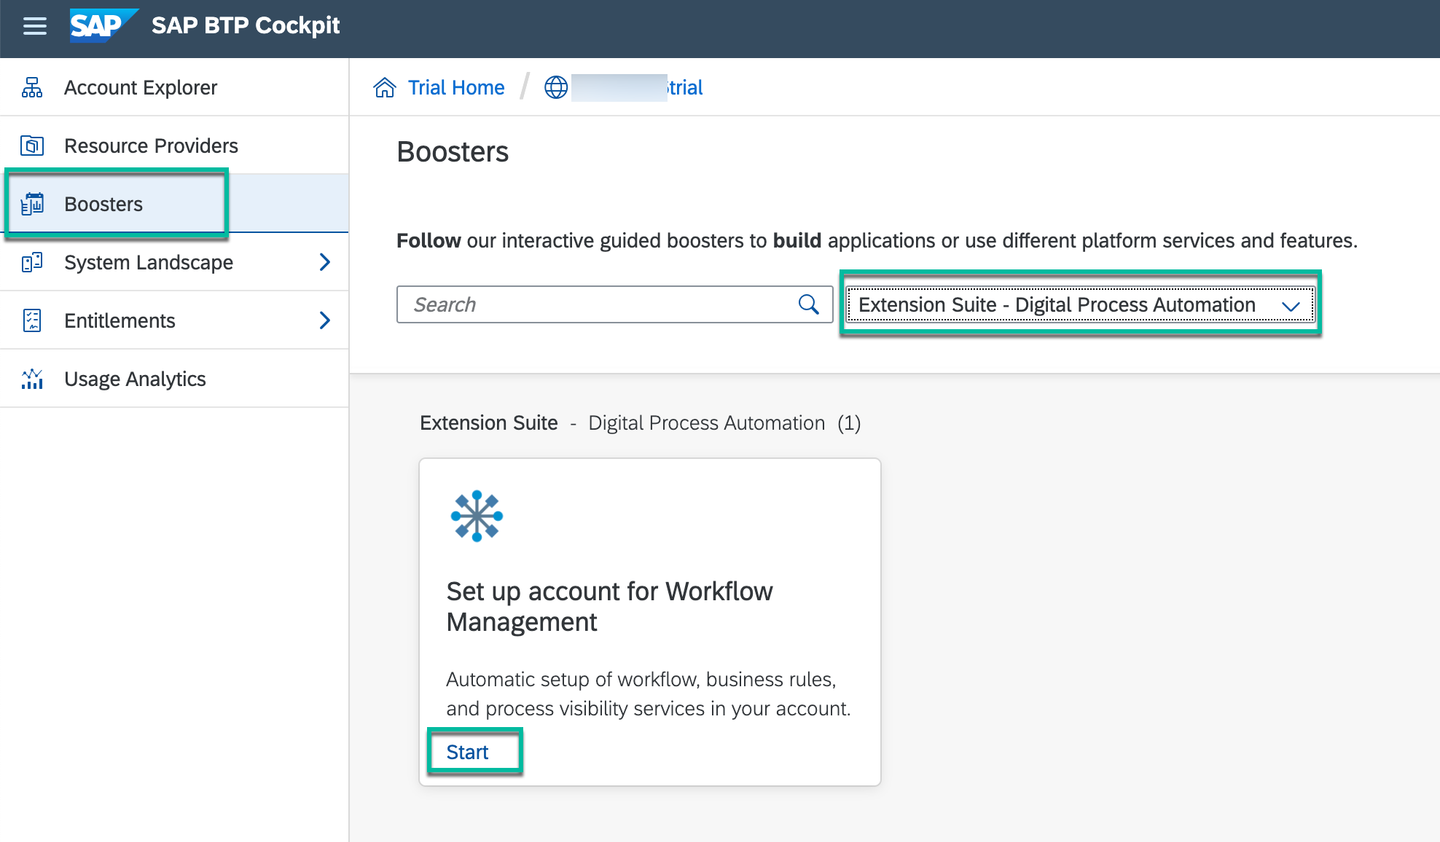Expand the Entitlements submenu chevron

tap(324, 320)
